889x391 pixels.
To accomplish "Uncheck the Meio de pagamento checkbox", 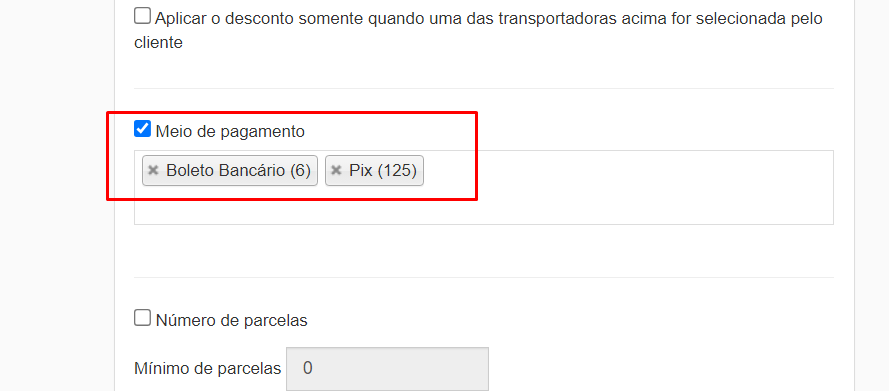I will (x=142, y=129).
